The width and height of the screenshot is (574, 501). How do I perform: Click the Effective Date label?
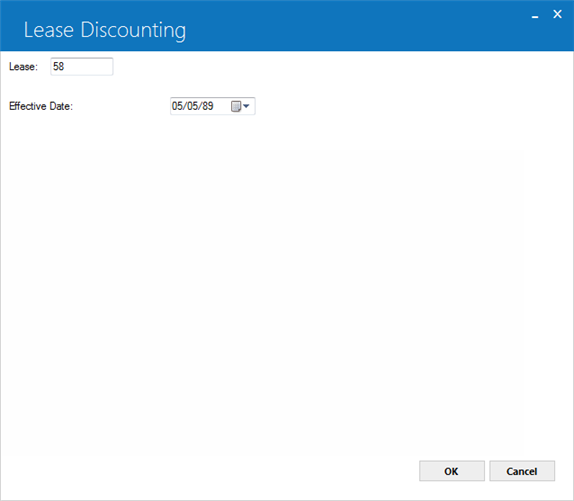click(41, 106)
